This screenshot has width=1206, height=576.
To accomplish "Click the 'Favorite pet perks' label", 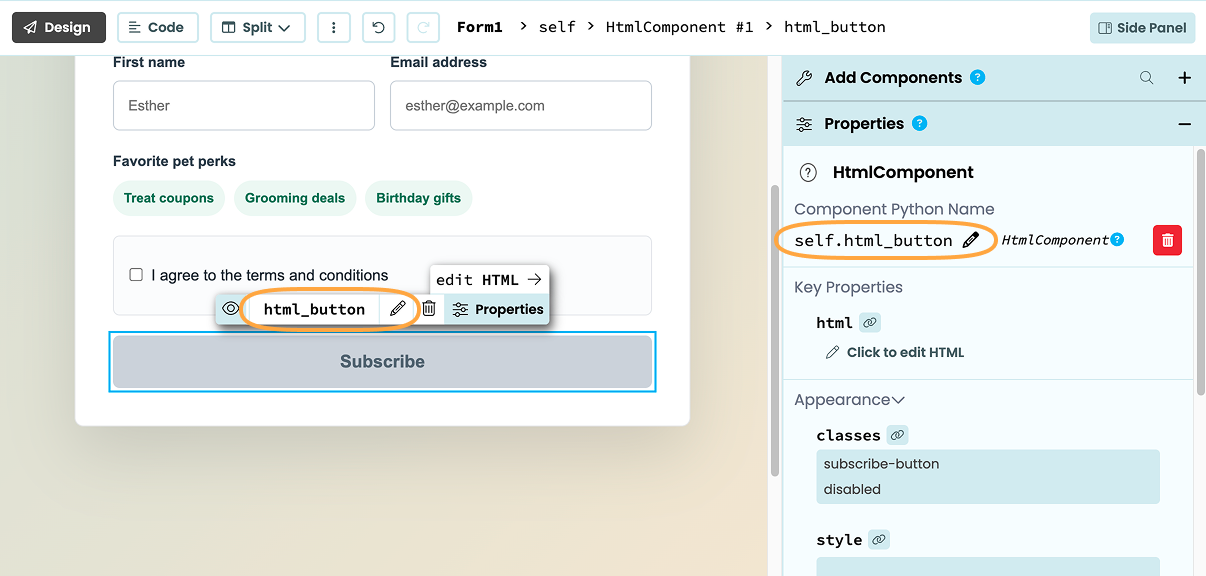I will click(x=175, y=161).
